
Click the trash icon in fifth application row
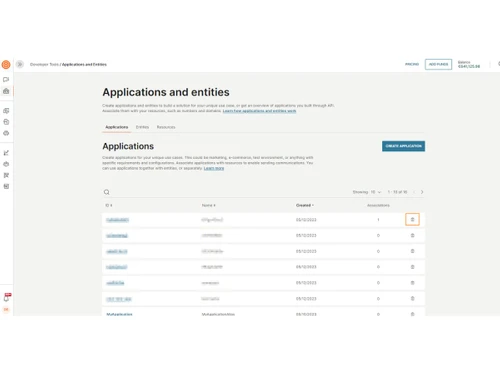(x=412, y=283)
